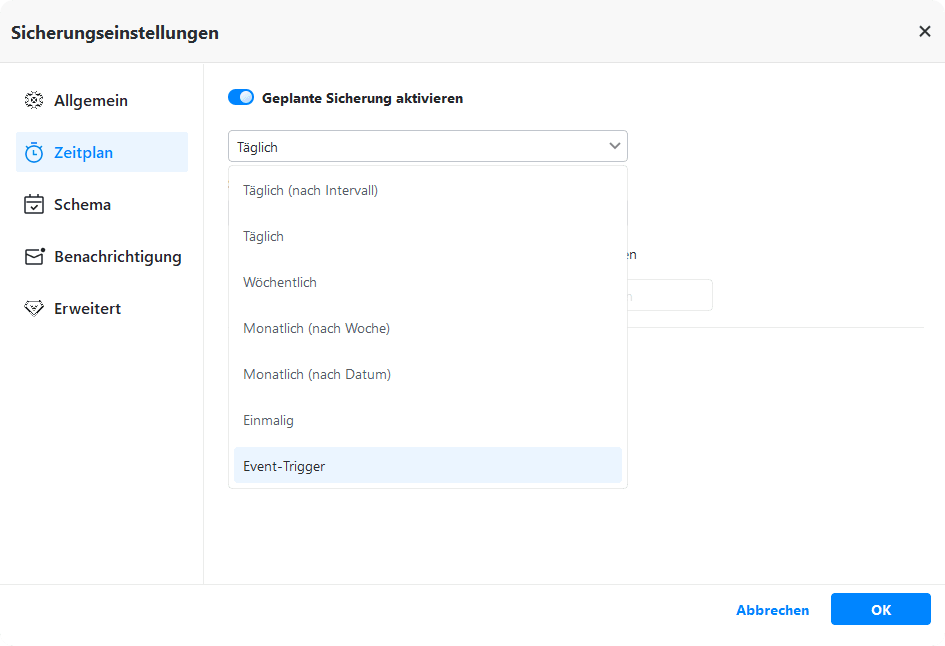Select Monatlich (nach Datum) option

[316, 374]
